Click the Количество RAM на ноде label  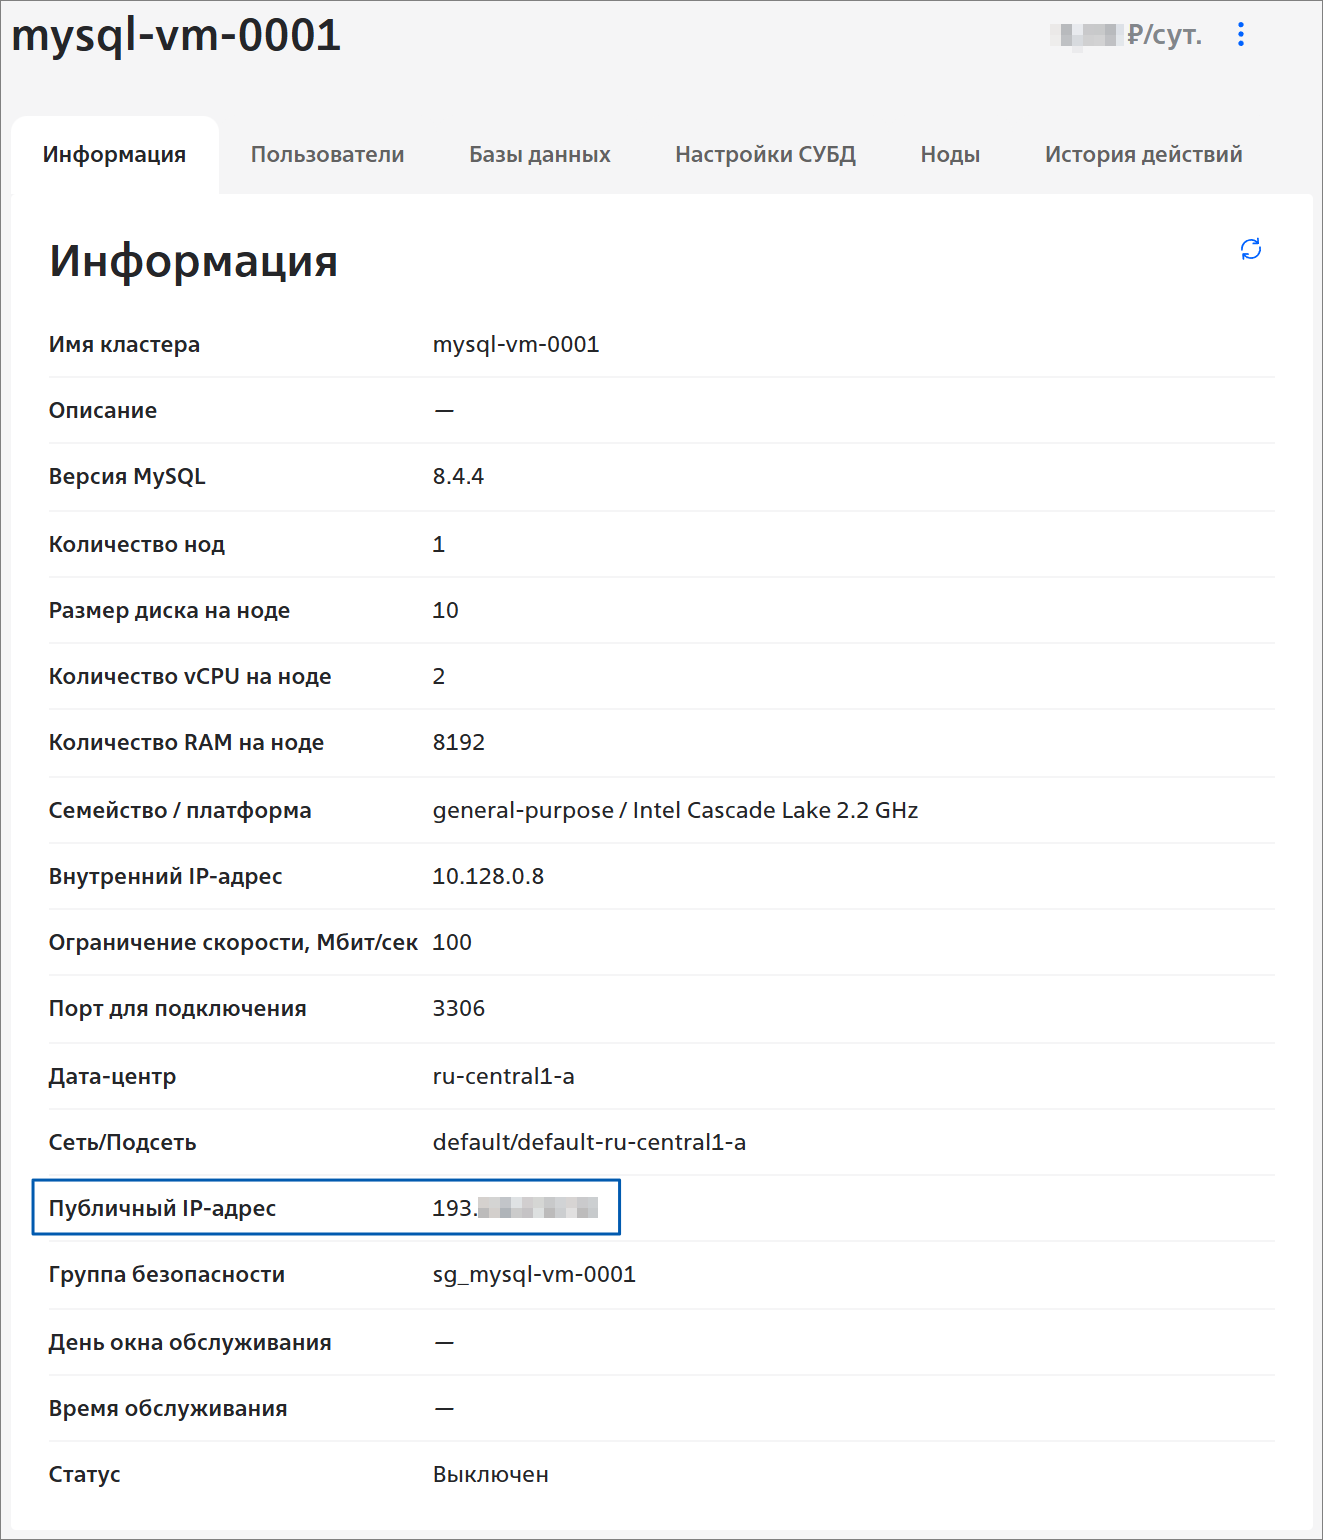(187, 742)
